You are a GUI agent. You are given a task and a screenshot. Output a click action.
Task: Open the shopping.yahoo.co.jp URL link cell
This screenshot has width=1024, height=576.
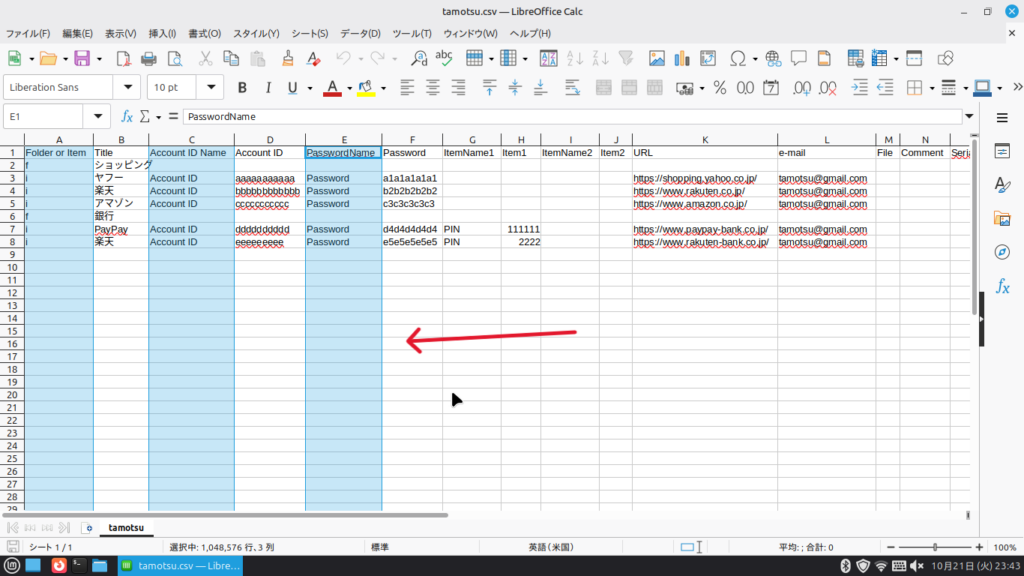click(695, 179)
